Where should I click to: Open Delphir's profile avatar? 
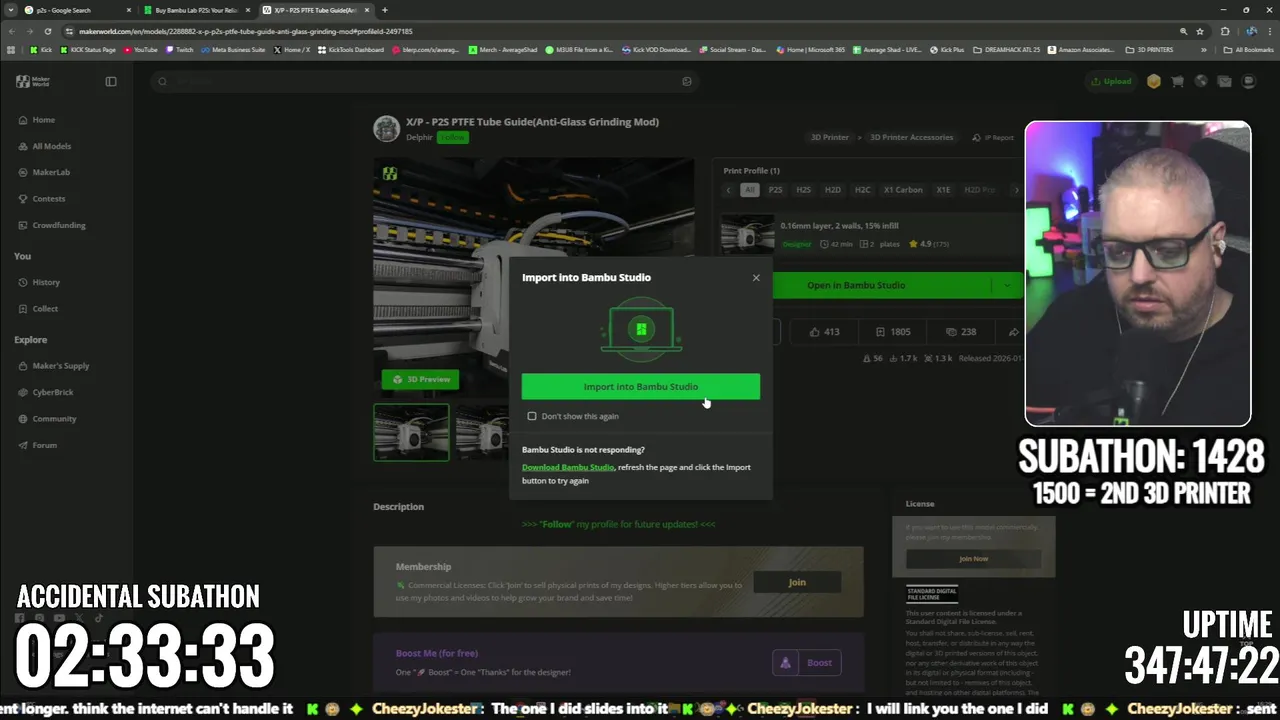click(386, 129)
